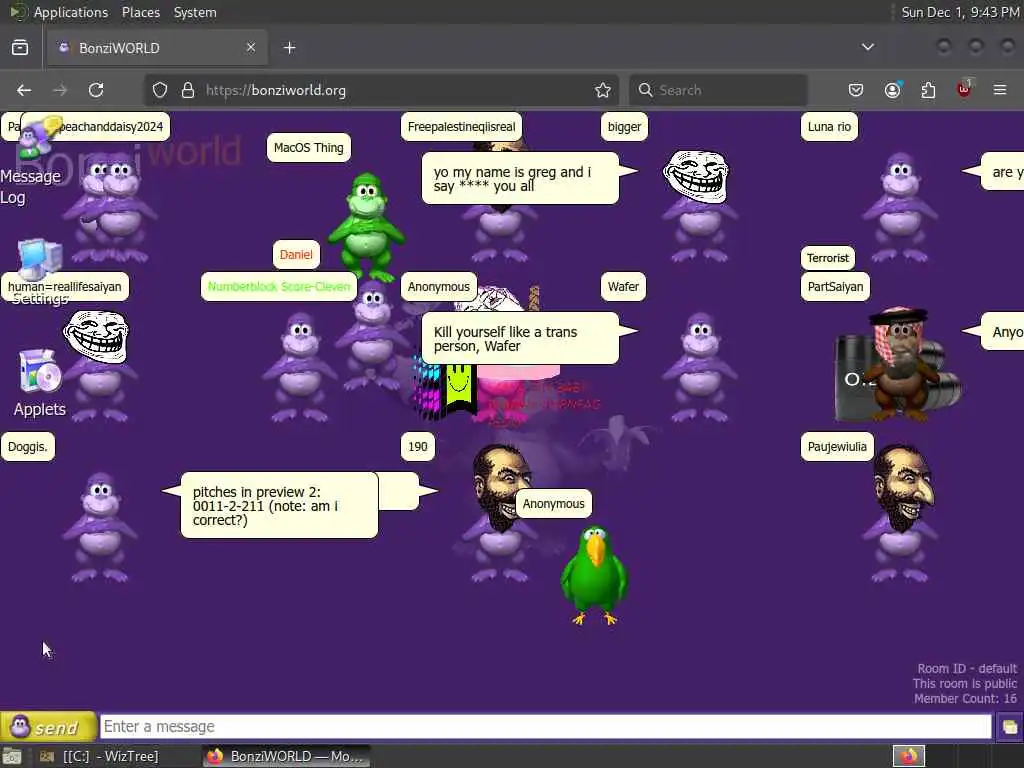Click the PartSaiyan oil barrel character
Screen dimensions: 1024x768
click(898, 366)
